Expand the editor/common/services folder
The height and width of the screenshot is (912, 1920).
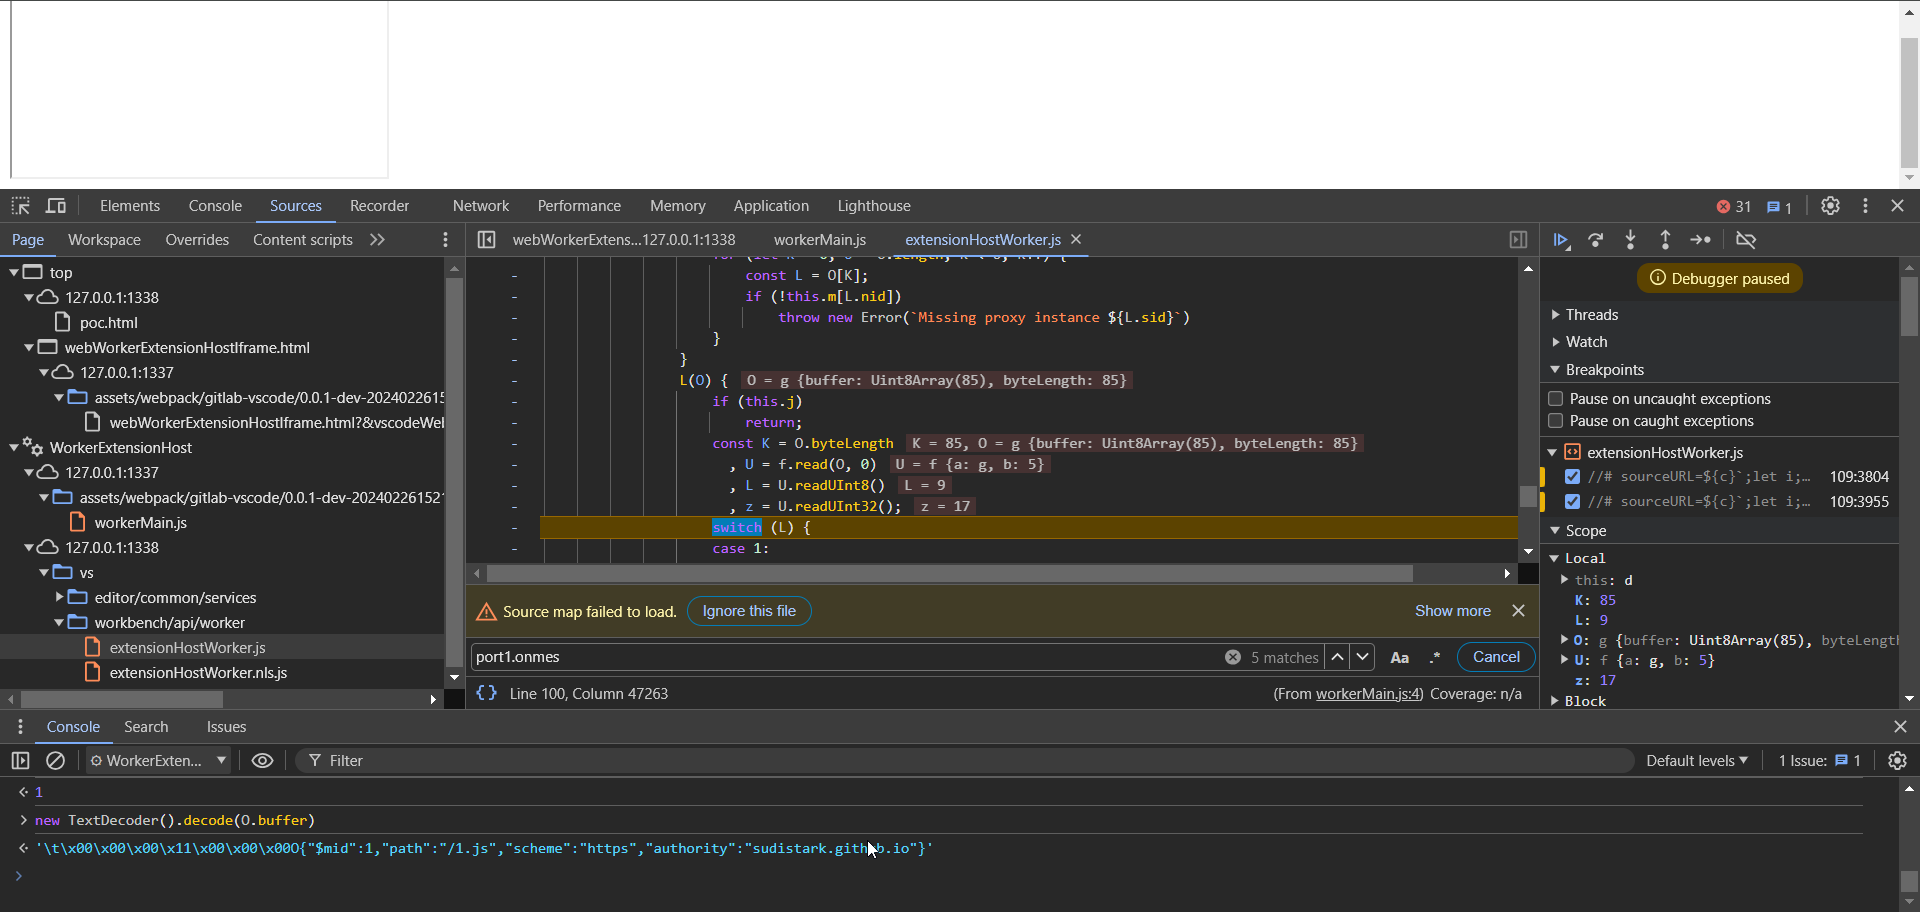coord(59,598)
